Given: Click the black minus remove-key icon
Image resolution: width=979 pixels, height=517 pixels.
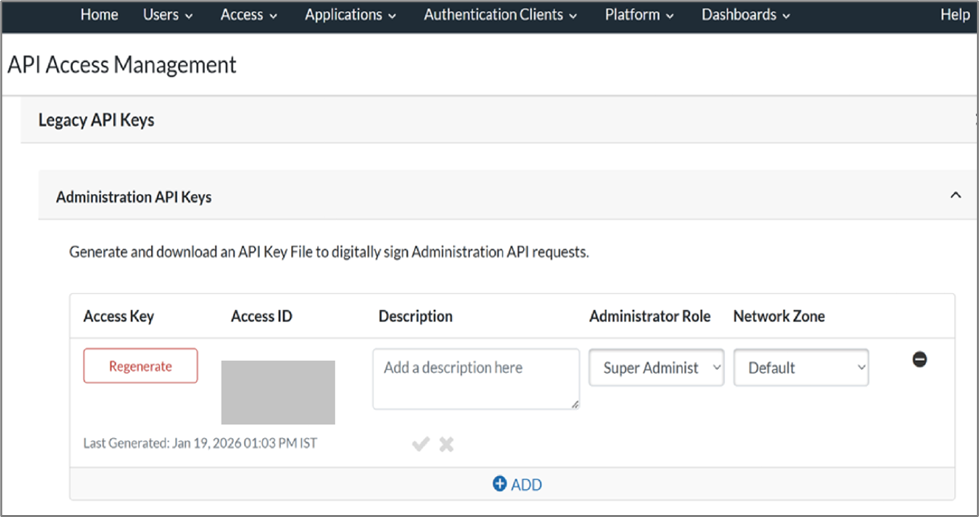Looking at the screenshot, I should (x=919, y=359).
